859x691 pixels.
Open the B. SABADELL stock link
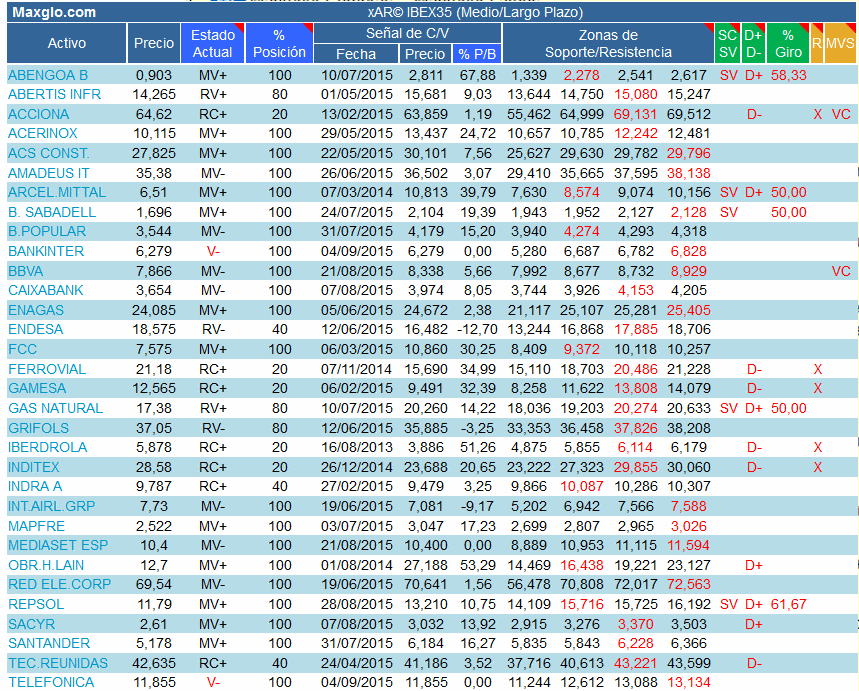point(52,212)
